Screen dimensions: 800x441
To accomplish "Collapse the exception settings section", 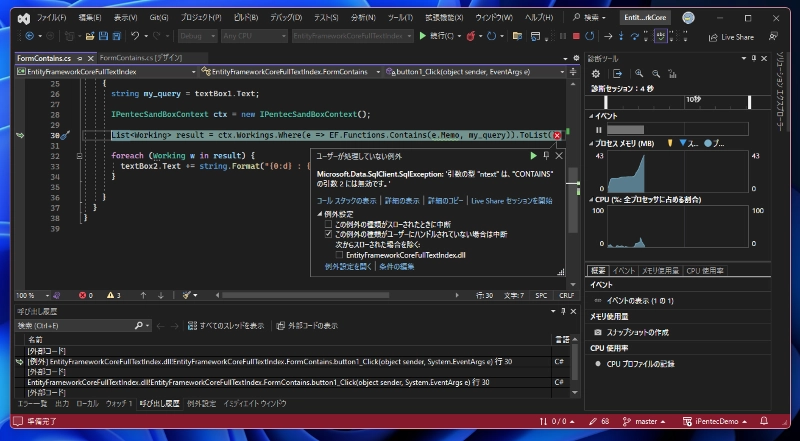I will click(320, 214).
